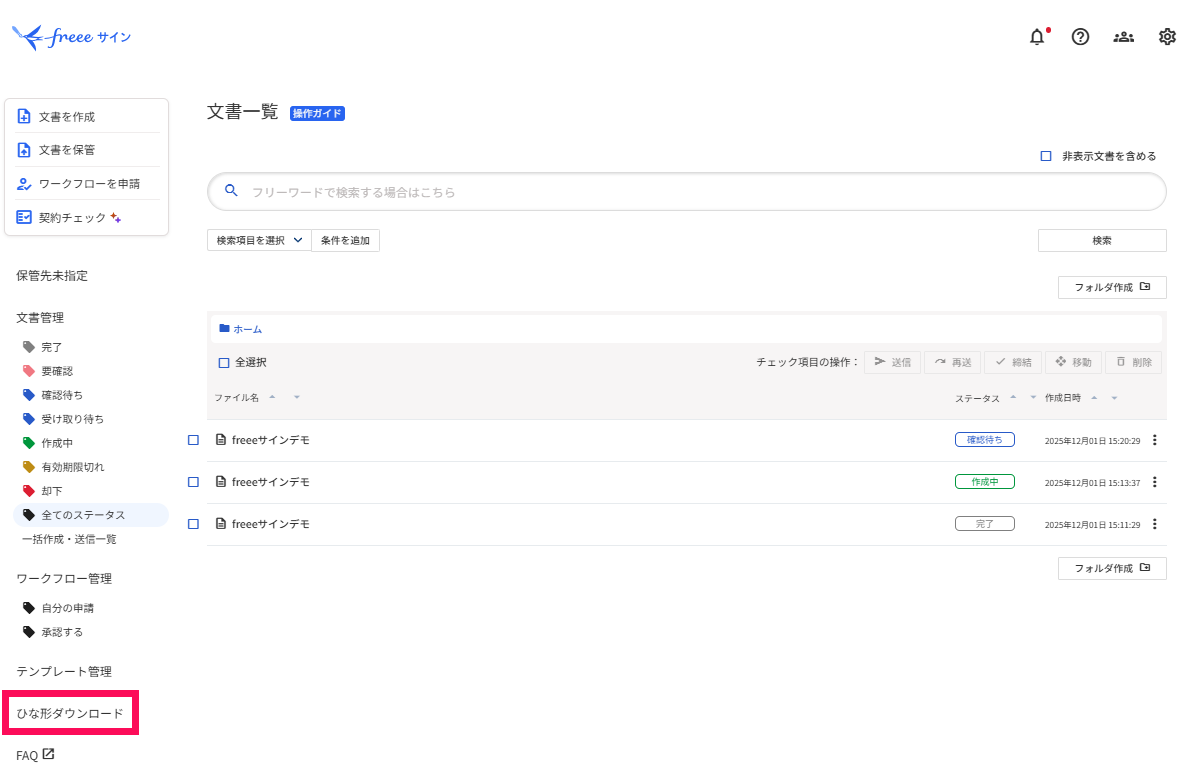Sort 作成日時 descending with the down arrow

1114,397
